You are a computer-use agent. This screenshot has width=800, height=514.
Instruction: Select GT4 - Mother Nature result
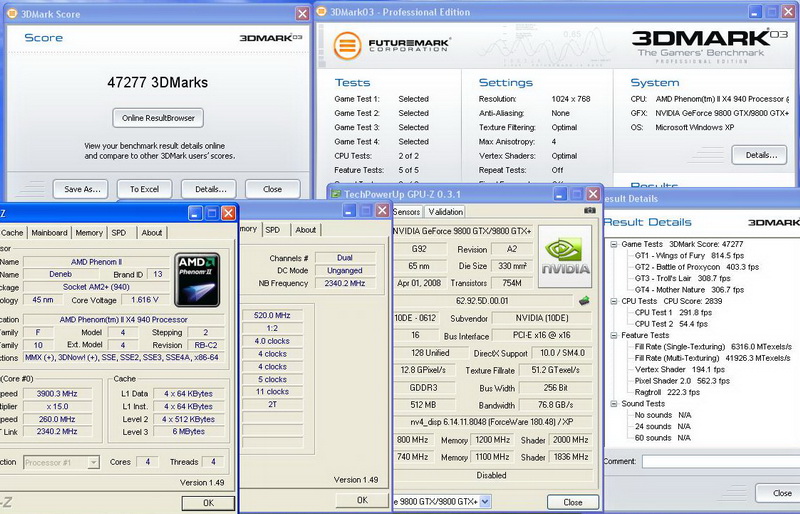[689, 289]
